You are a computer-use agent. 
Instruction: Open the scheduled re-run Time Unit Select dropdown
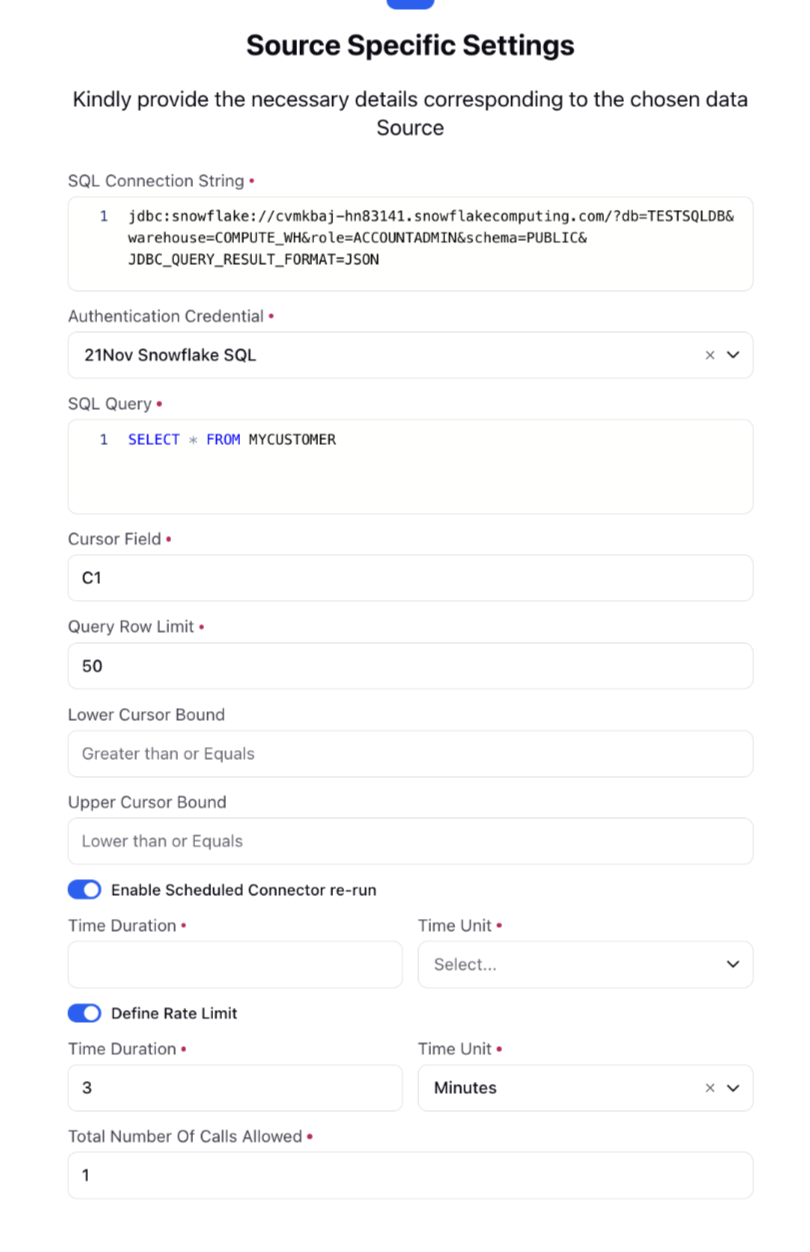(x=585, y=964)
